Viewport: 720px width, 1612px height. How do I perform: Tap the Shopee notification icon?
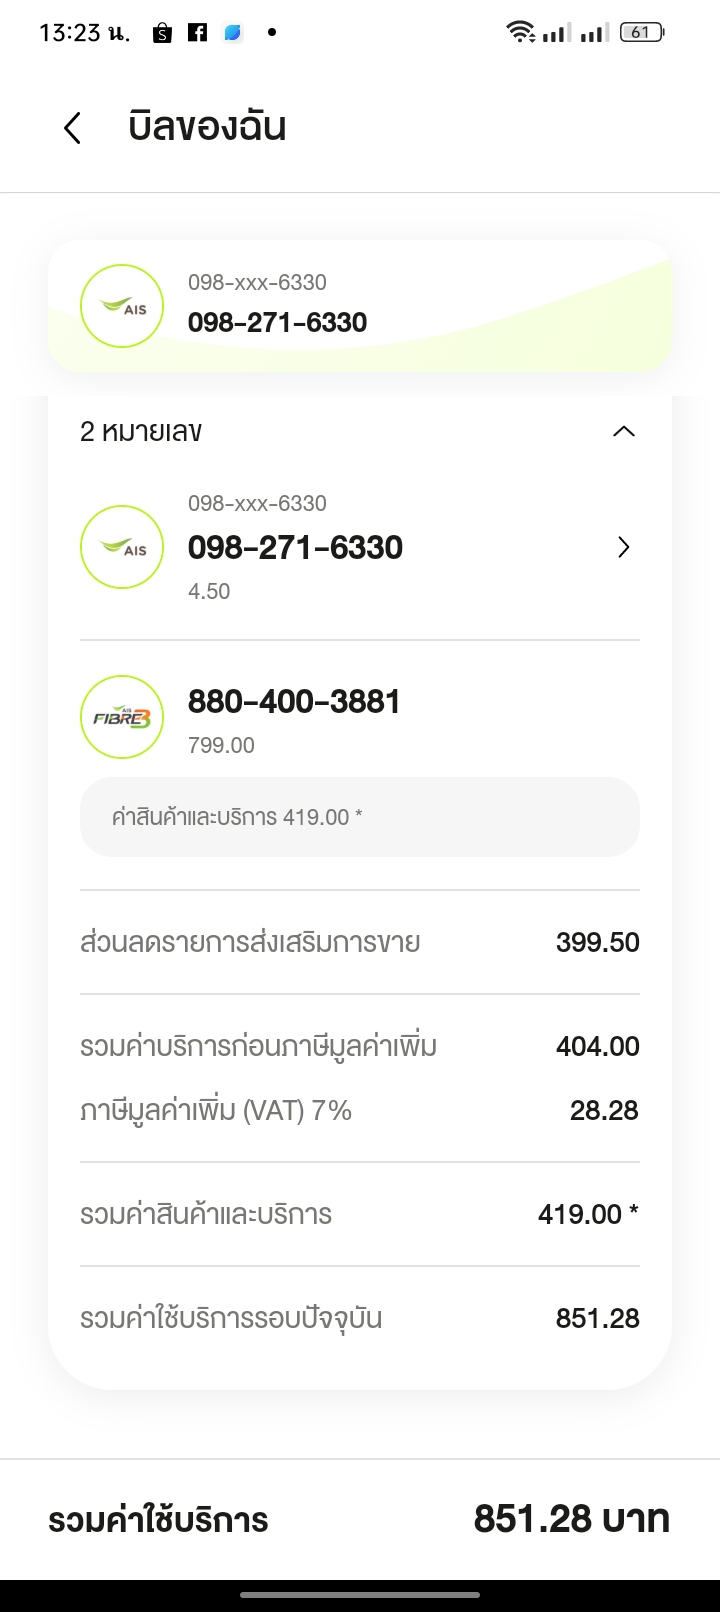(162, 33)
